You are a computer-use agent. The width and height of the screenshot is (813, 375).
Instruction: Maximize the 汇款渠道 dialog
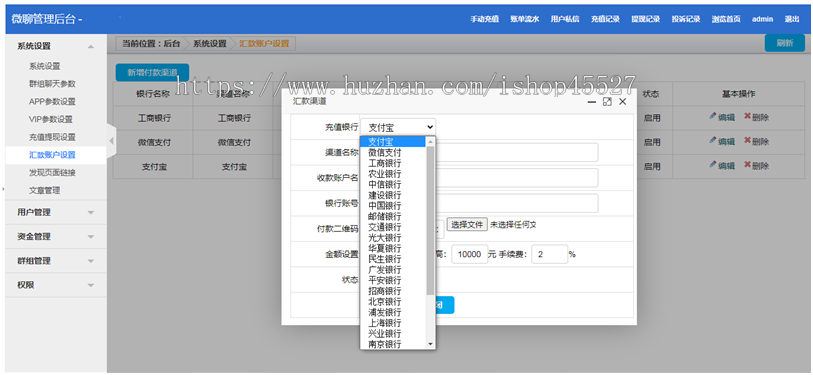607,102
